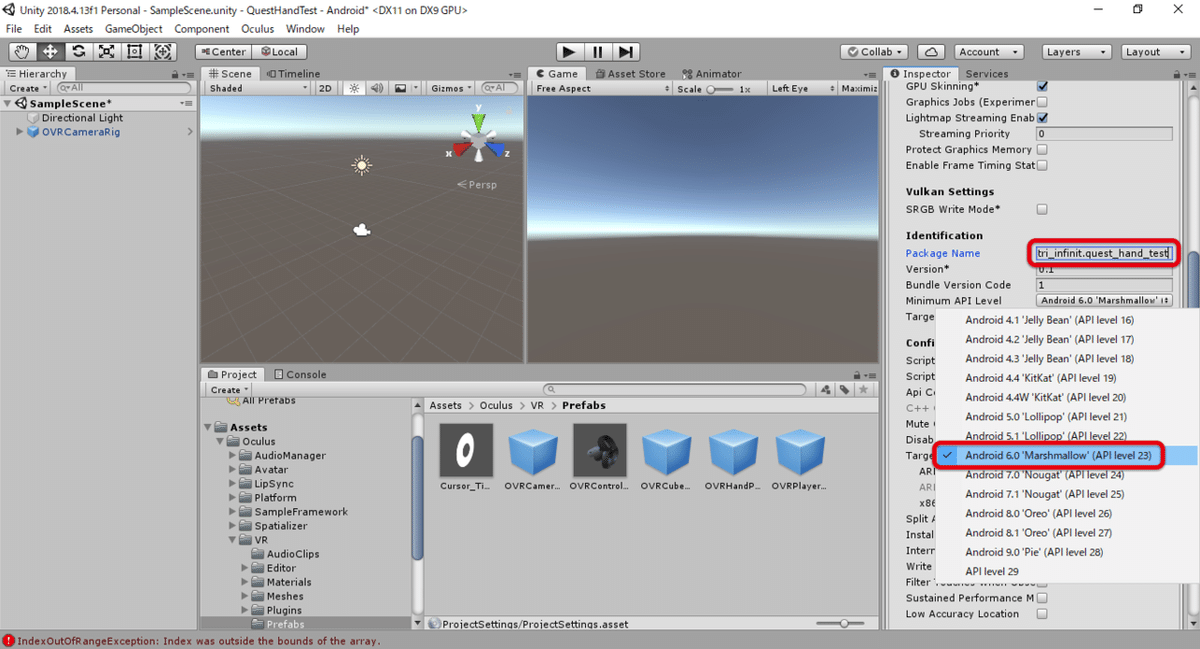Click the Local handle rotation button
The height and width of the screenshot is (649, 1200).
pyautogui.click(x=279, y=52)
